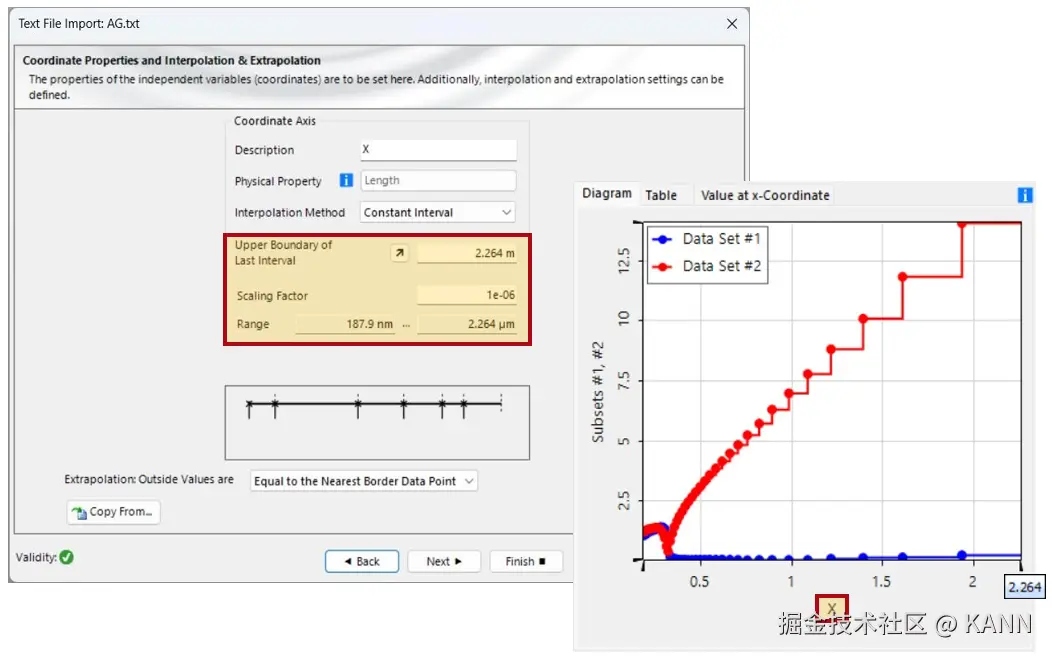The width and height of the screenshot is (1052, 657).
Task: Click the Physical Property info icon
Action: (346, 181)
